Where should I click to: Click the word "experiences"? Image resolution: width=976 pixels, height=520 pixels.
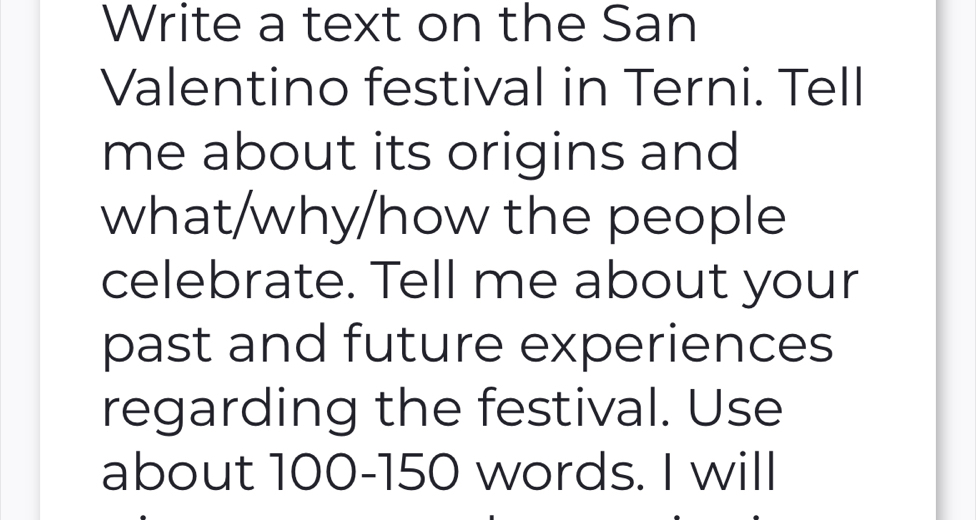point(676,345)
